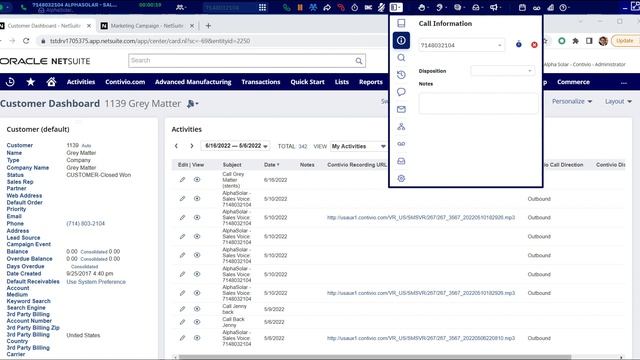Edit the Call Grey Matter activity (pencil)
The image size is (640, 360).
tap(182, 180)
